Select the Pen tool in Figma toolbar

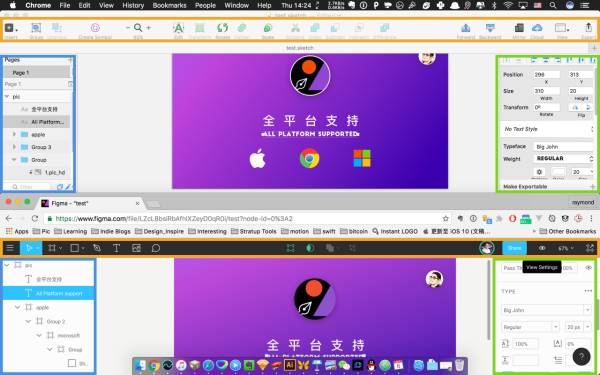click(97, 248)
